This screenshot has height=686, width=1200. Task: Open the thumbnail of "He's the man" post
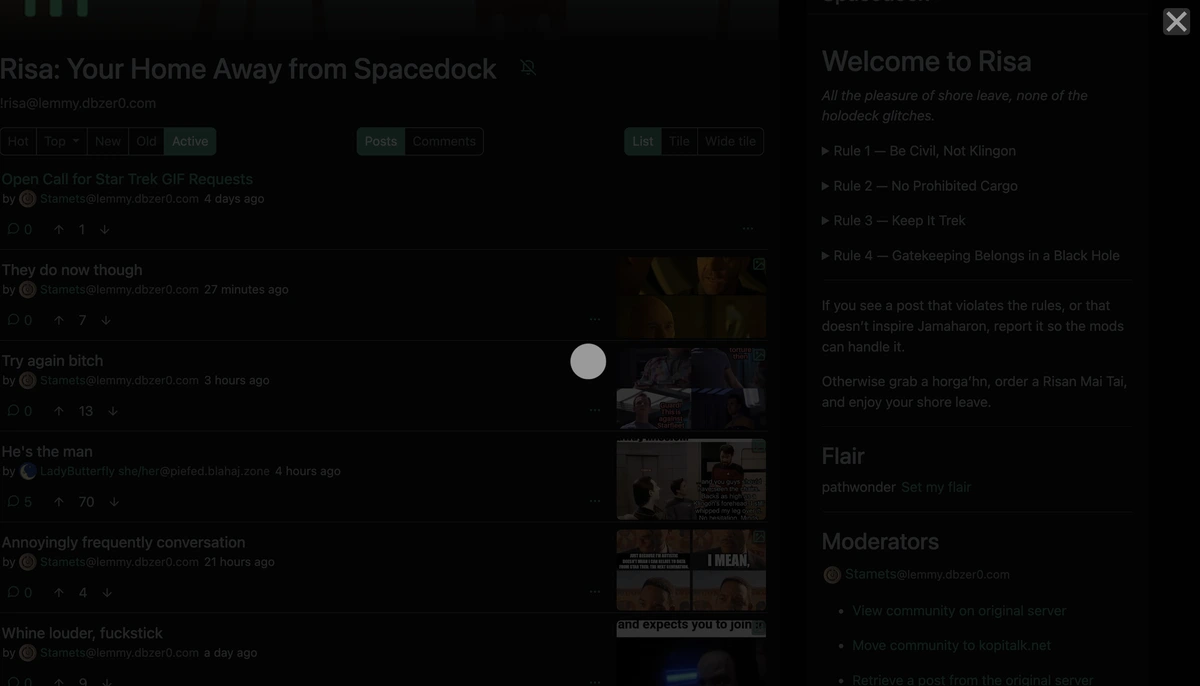pos(690,478)
